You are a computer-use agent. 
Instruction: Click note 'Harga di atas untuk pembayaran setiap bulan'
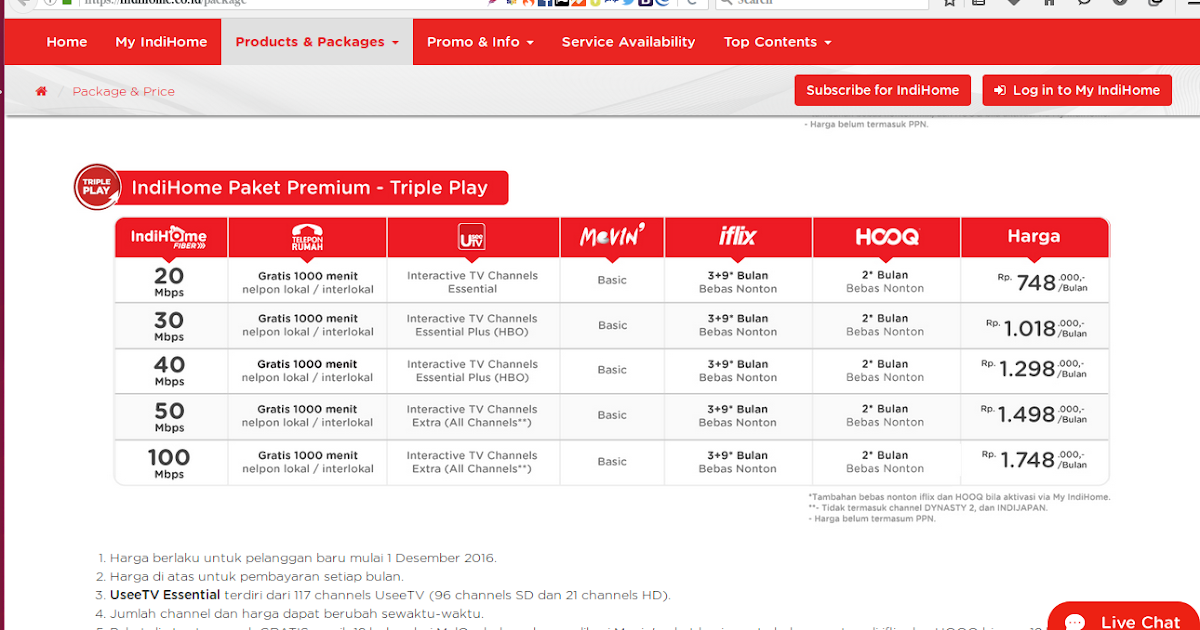click(257, 576)
